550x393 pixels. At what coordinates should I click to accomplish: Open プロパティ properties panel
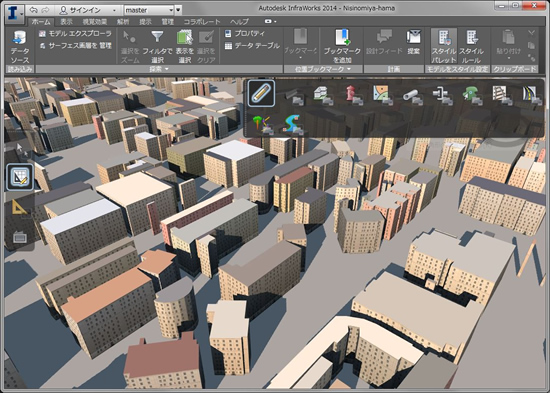point(245,34)
